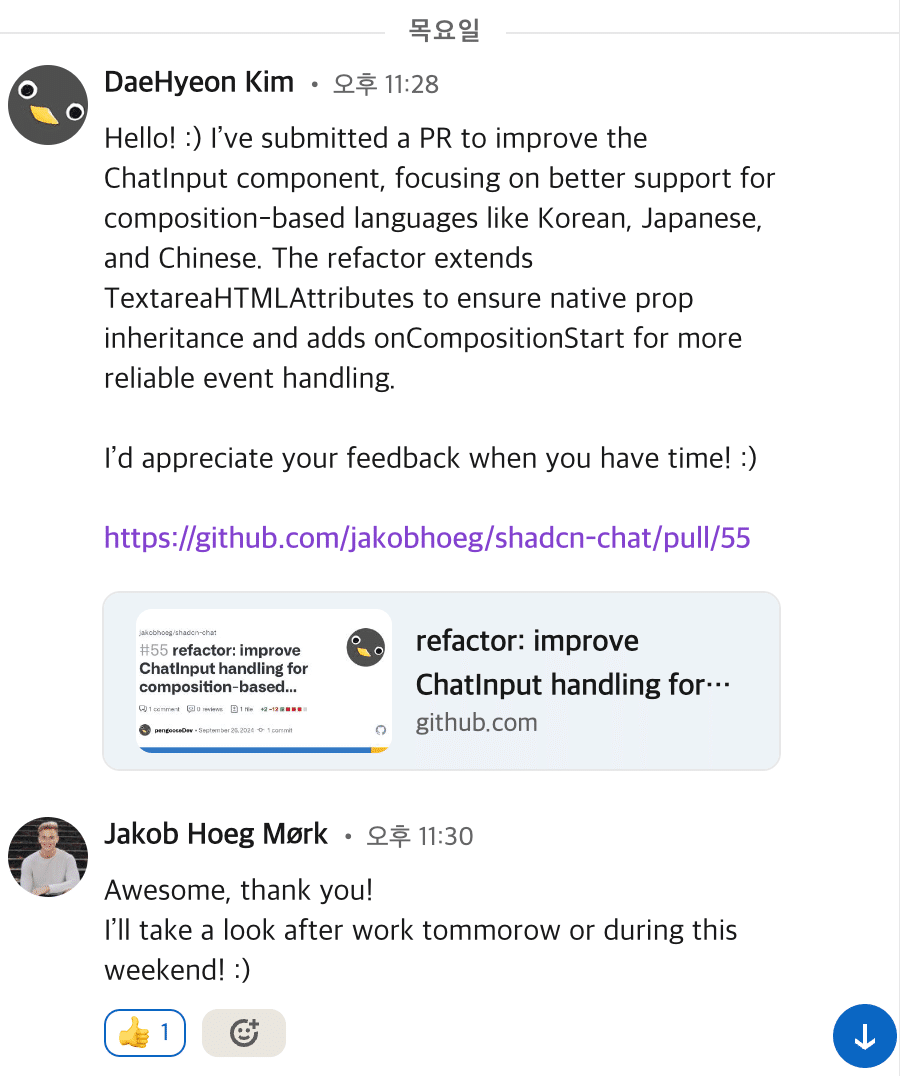Click the 오후 11:28 message timestamp
Screen dimensions: 900x1076
click(386, 84)
